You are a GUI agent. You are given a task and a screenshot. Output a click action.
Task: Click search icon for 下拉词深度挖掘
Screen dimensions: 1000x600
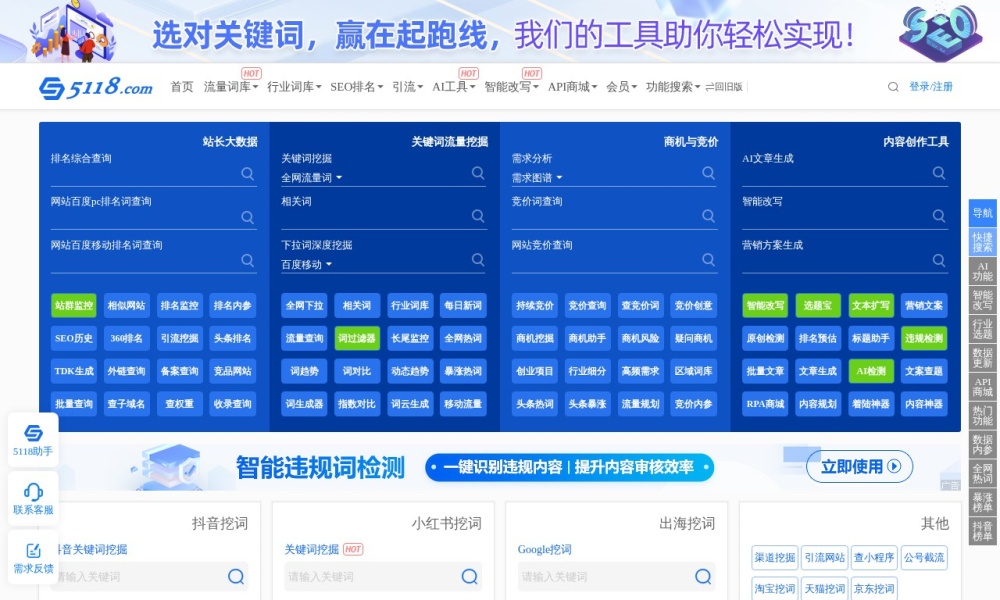click(x=478, y=260)
